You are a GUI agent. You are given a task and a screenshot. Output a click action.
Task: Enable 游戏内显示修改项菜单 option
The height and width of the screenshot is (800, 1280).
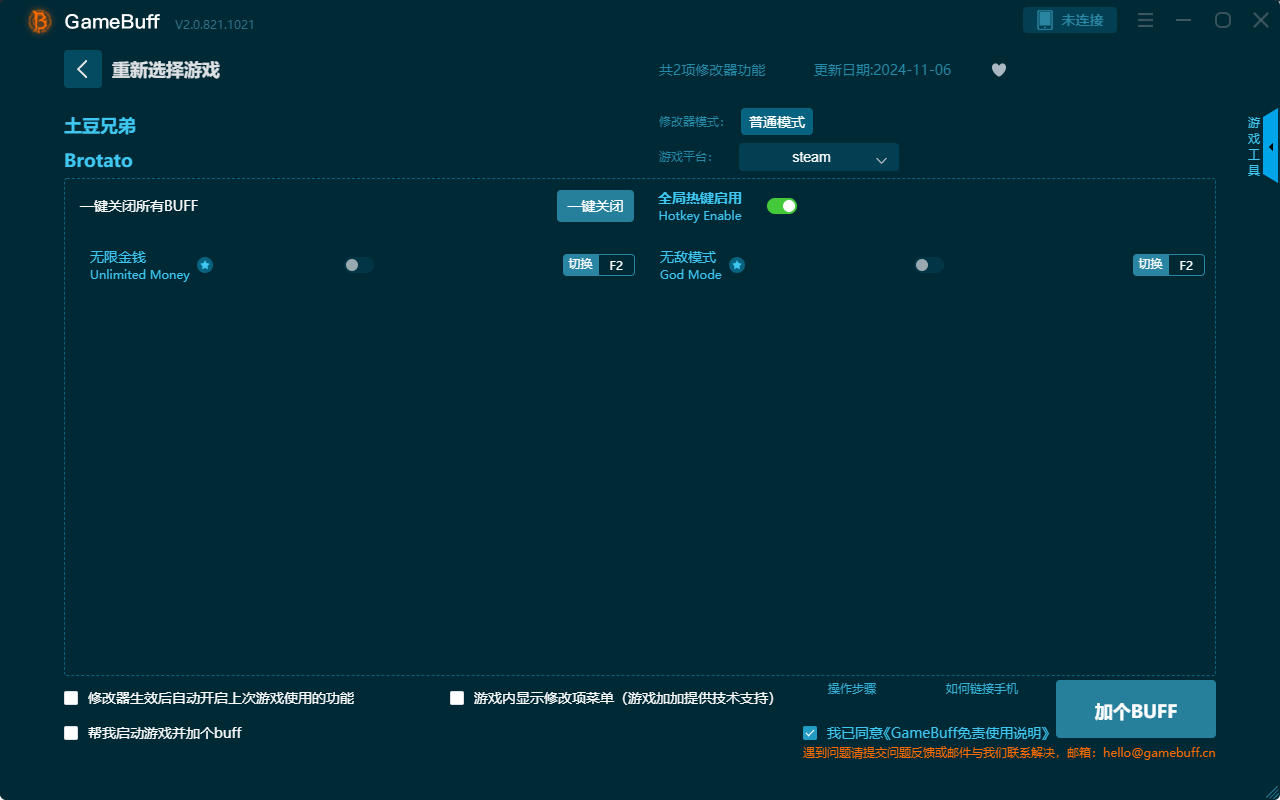tap(458, 698)
